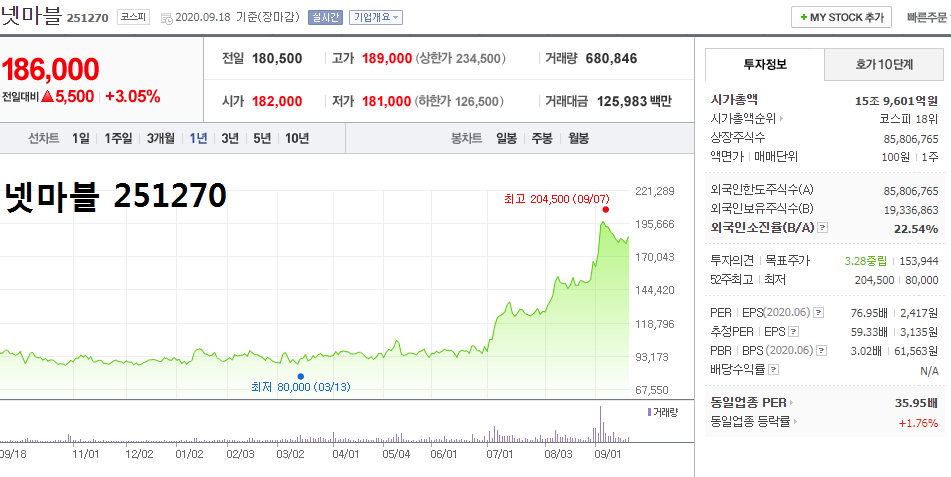
Task: Click the 실시간 button
Action: (x=325, y=18)
